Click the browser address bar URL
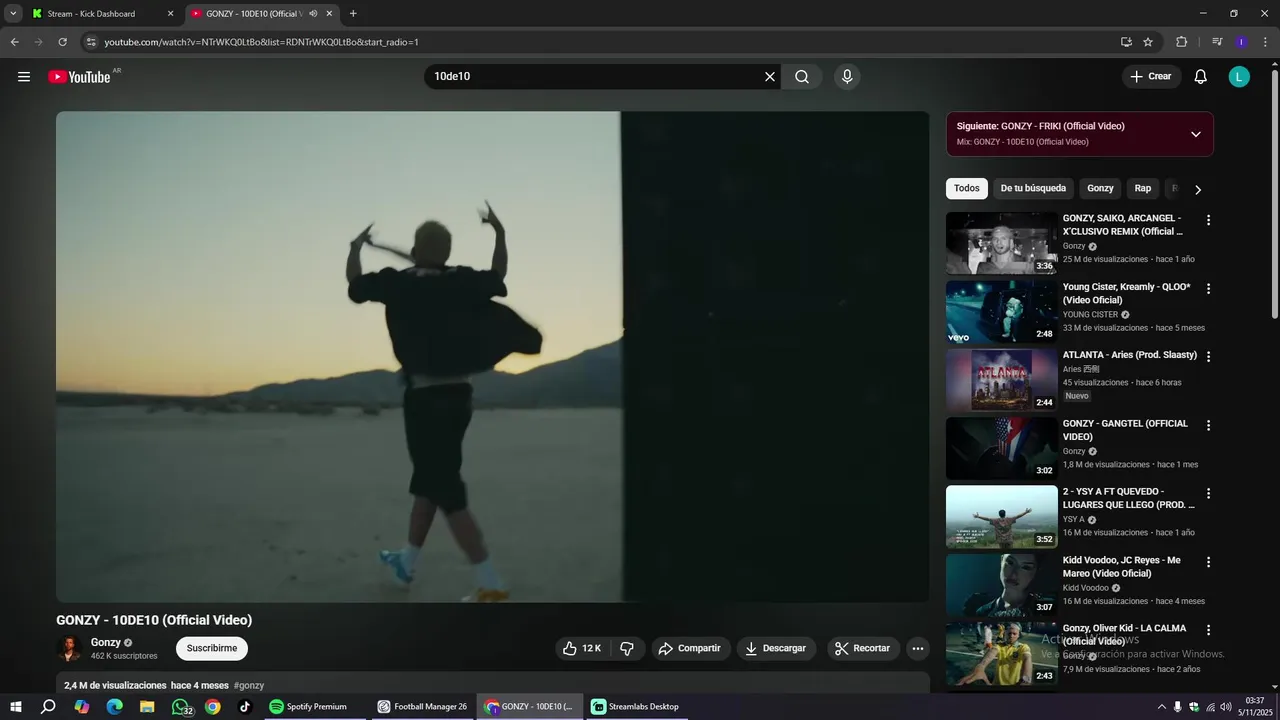Viewport: 1280px width, 720px height. click(262, 42)
